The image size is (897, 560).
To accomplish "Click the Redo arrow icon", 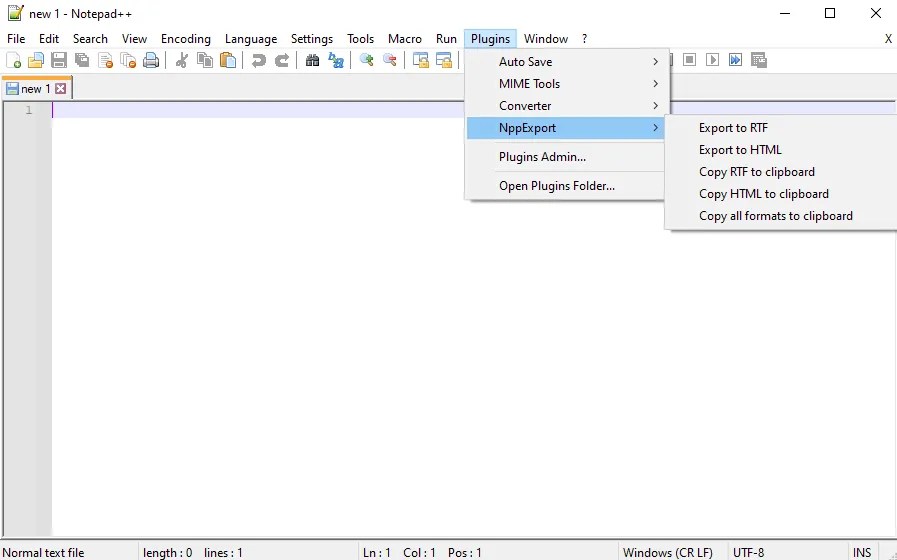I will click(x=281, y=60).
